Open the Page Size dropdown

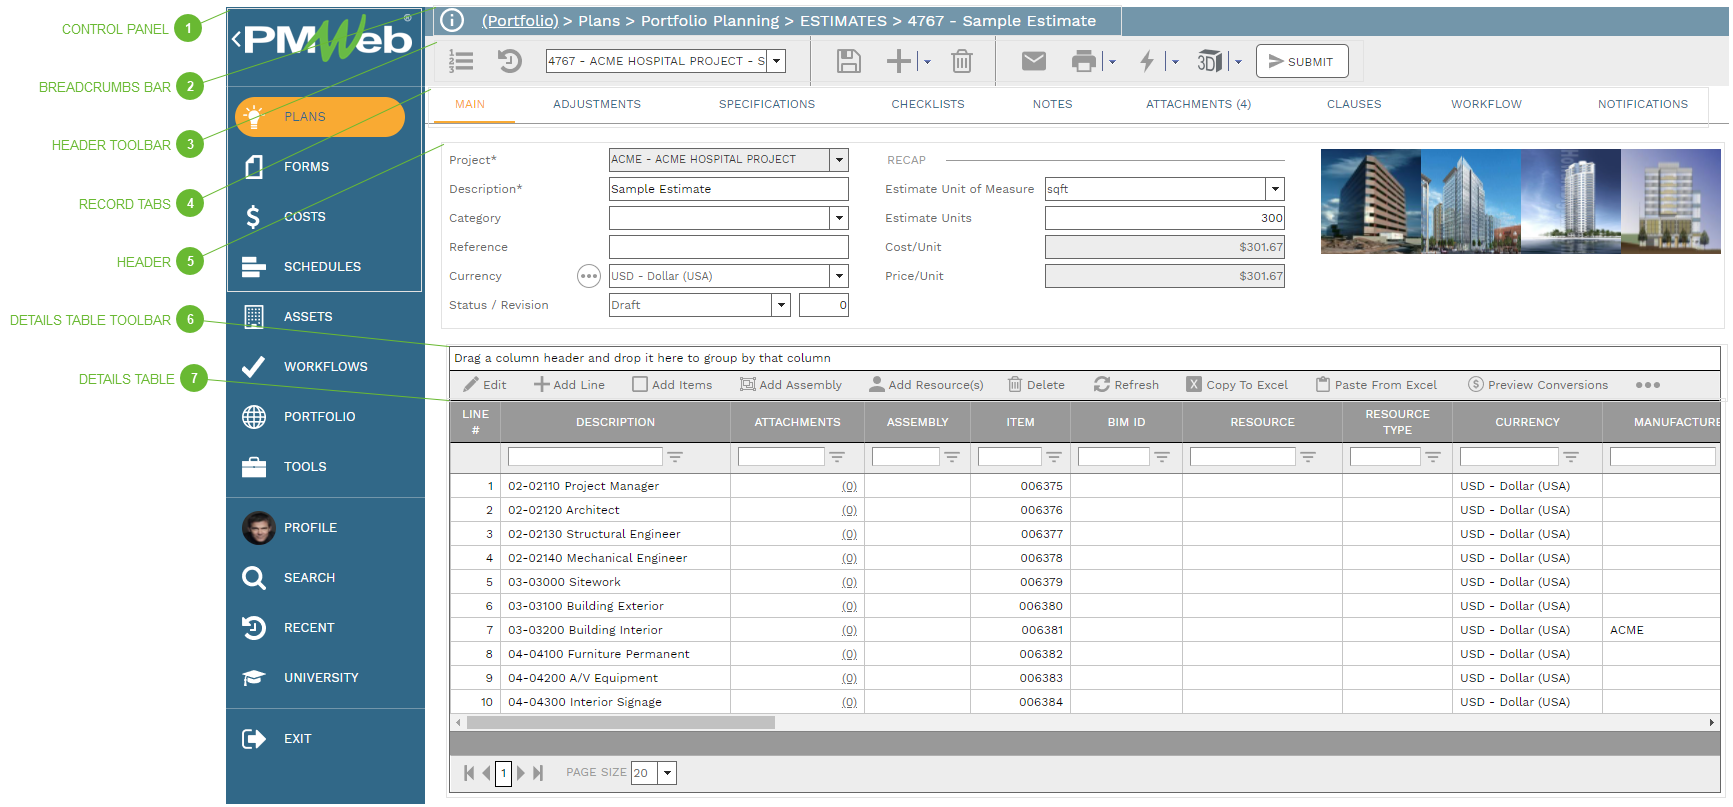667,773
